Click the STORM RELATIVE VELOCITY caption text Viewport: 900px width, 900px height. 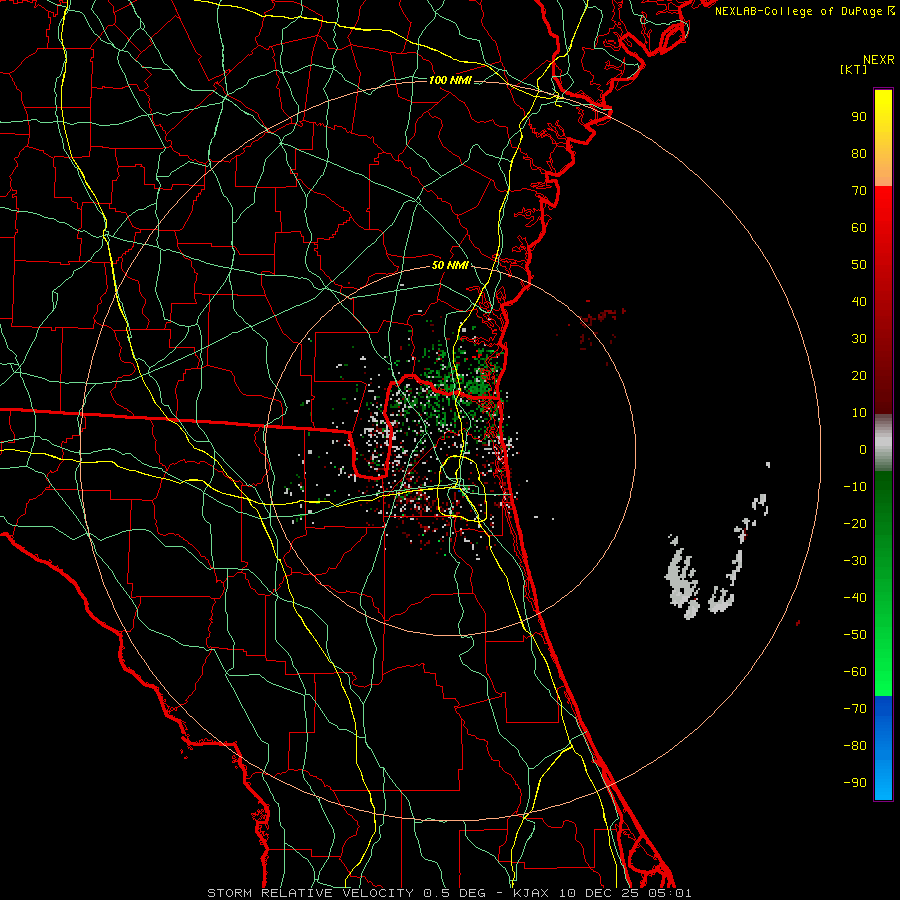pyautogui.click(x=313, y=893)
